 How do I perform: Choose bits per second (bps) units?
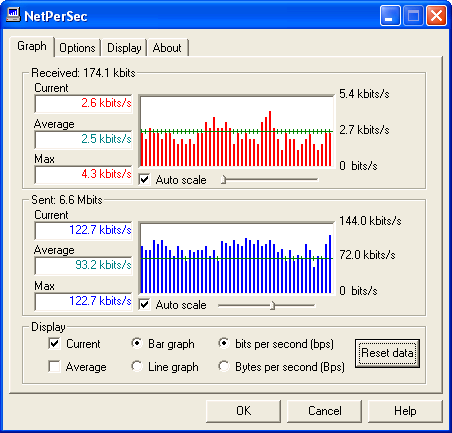click(x=224, y=343)
